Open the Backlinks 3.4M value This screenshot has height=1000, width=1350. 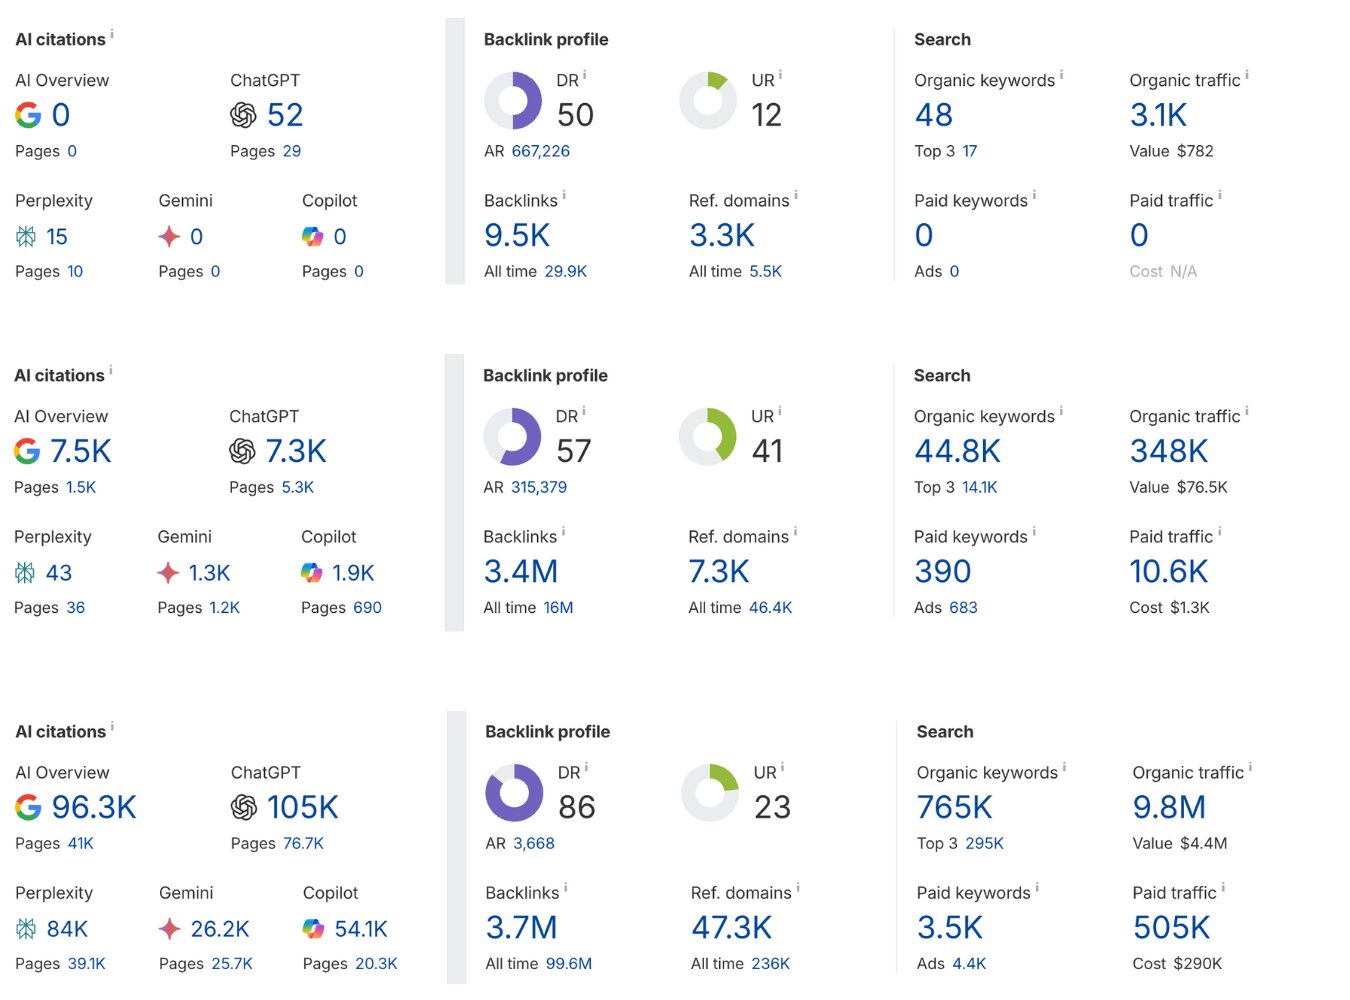tap(521, 571)
